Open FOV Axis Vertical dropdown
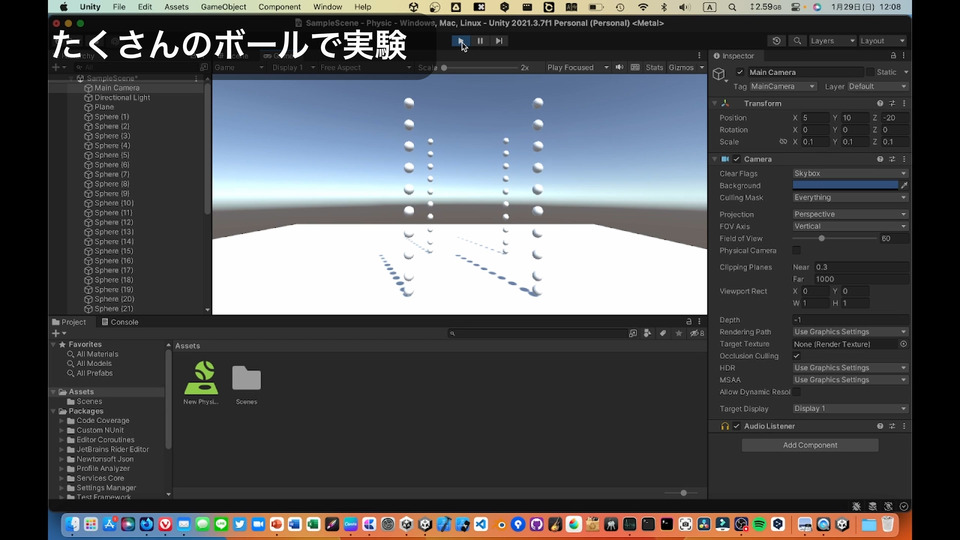 [x=850, y=227]
